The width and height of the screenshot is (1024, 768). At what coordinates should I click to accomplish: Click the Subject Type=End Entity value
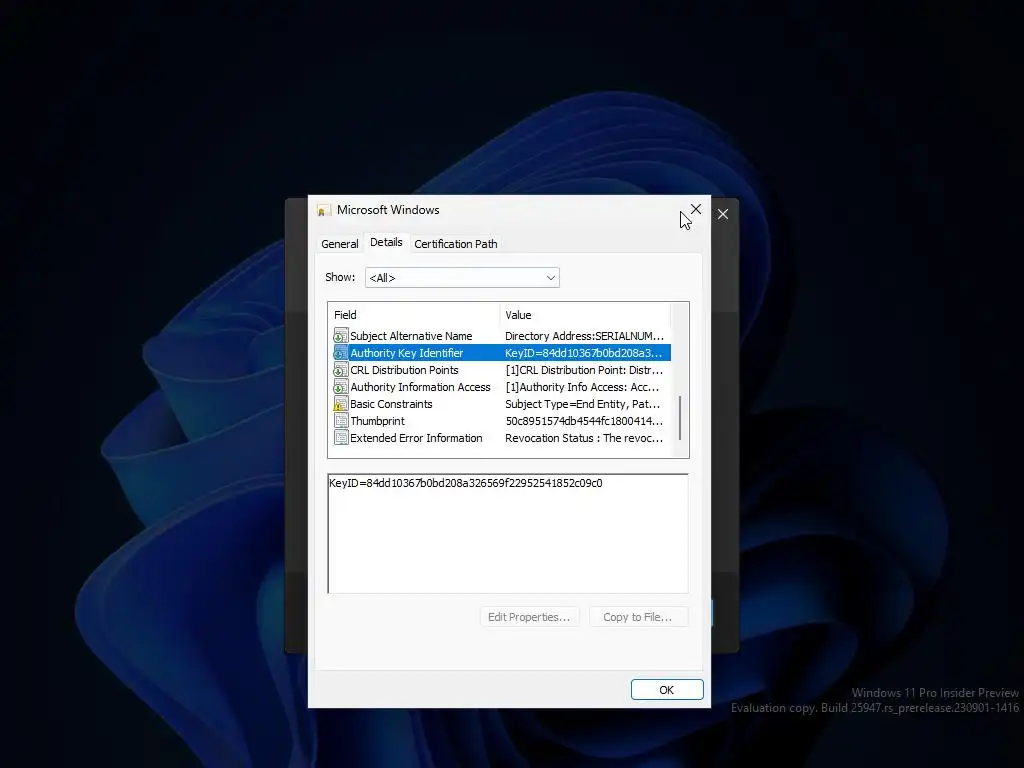(583, 404)
